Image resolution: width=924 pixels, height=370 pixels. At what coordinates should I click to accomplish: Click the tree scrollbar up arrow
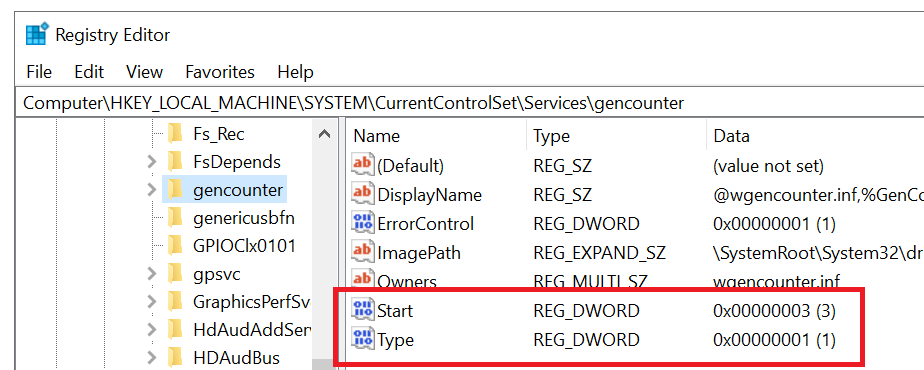coord(324,134)
